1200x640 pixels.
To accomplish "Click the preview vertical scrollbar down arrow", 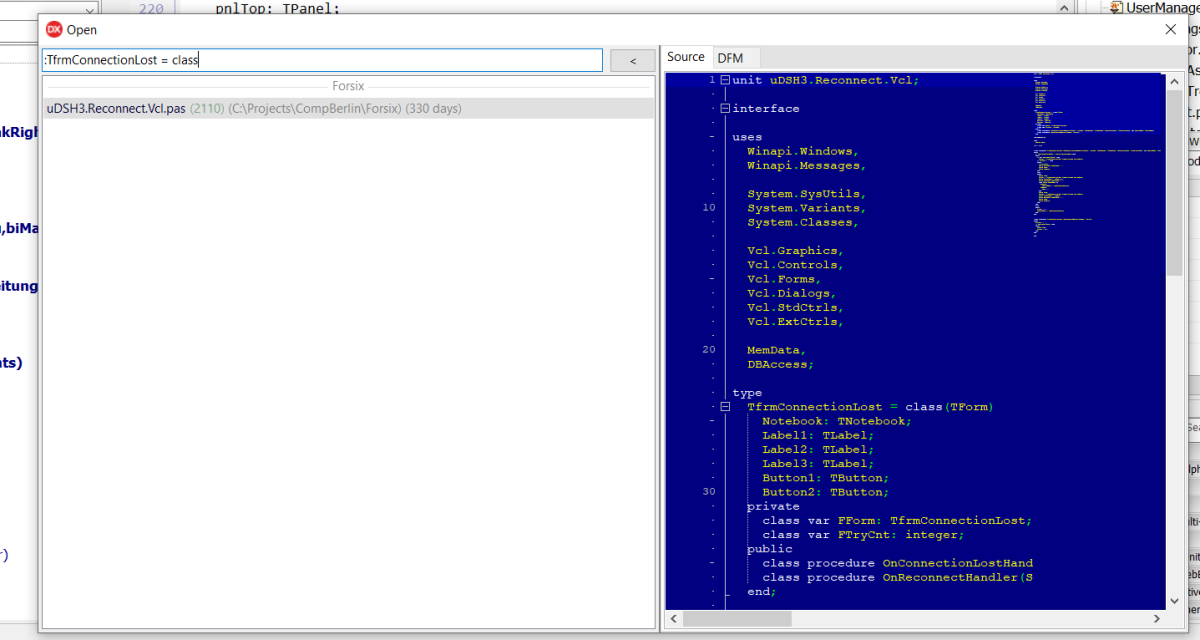I will (x=1174, y=600).
